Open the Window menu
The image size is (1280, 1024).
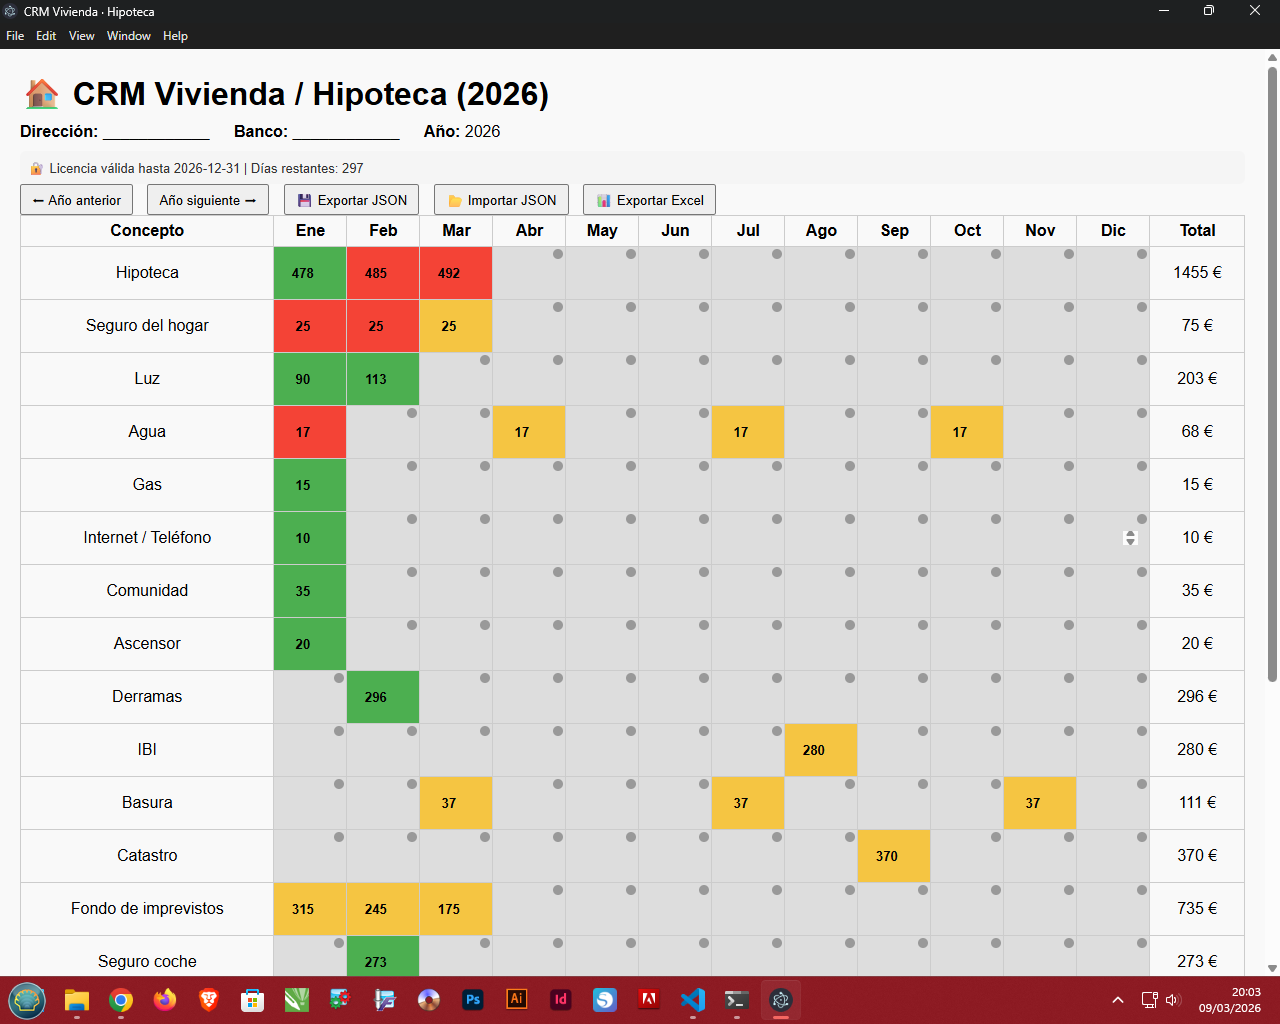tap(129, 36)
